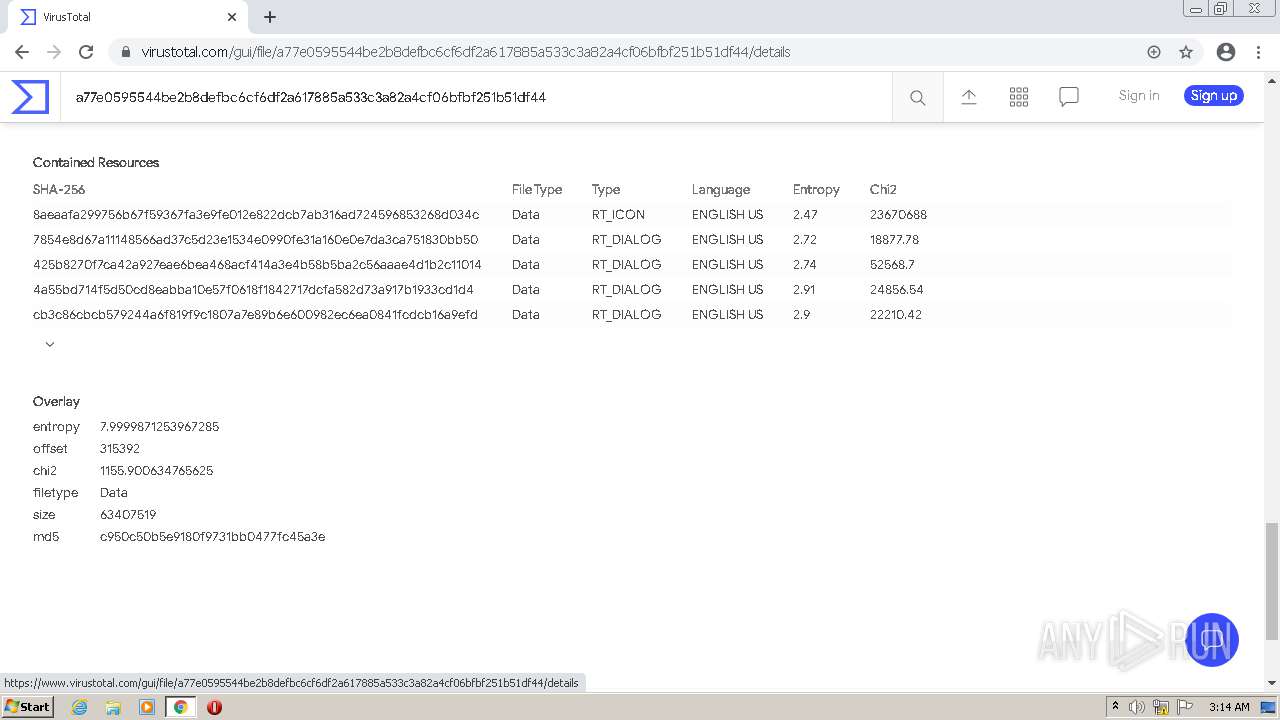Click the upload file icon
Image resolution: width=1280 pixels, height=720 pixels.
(969, 97)
